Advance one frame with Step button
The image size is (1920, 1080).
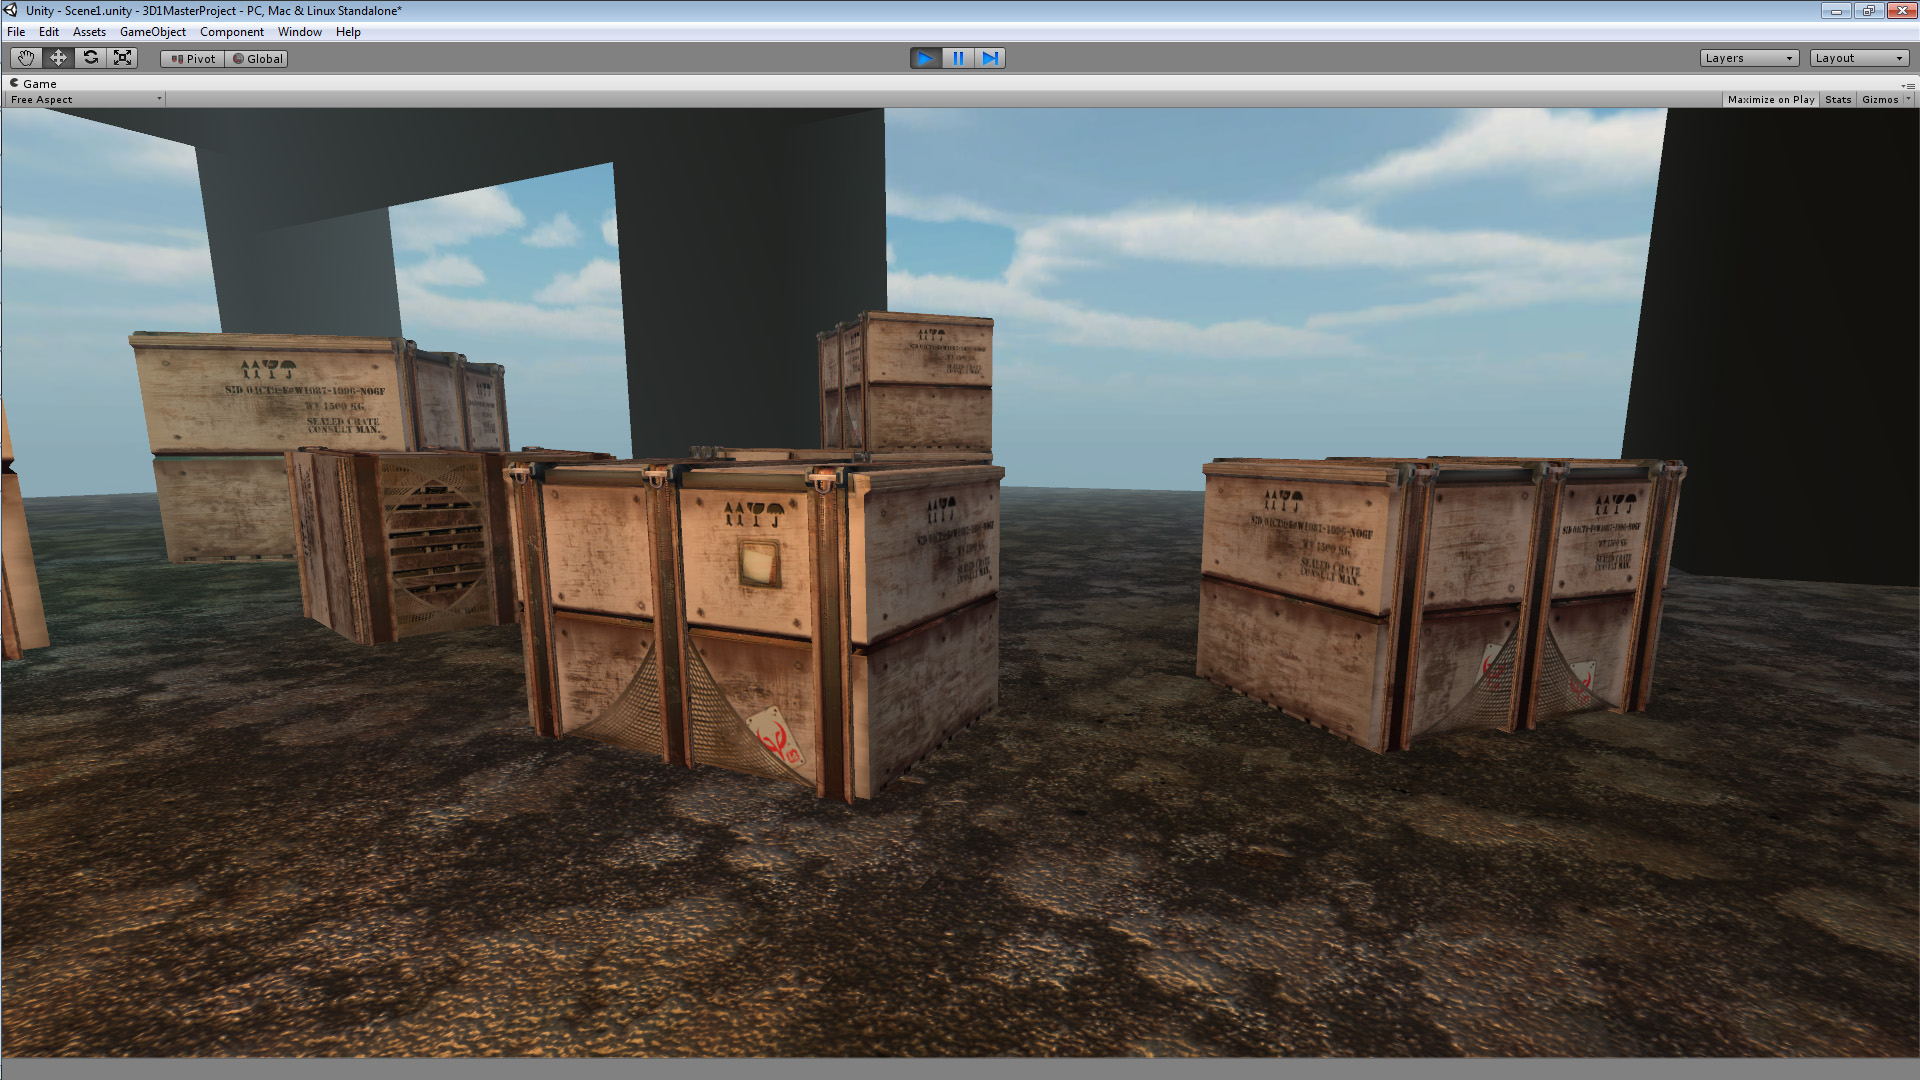click(x=989, y=58)
